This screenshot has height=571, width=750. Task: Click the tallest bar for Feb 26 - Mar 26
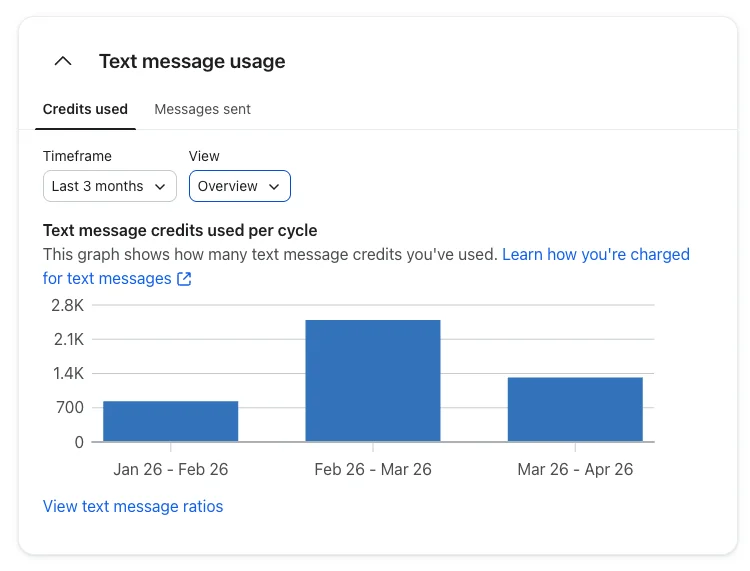pyautogui.click(x=373, y=381)
